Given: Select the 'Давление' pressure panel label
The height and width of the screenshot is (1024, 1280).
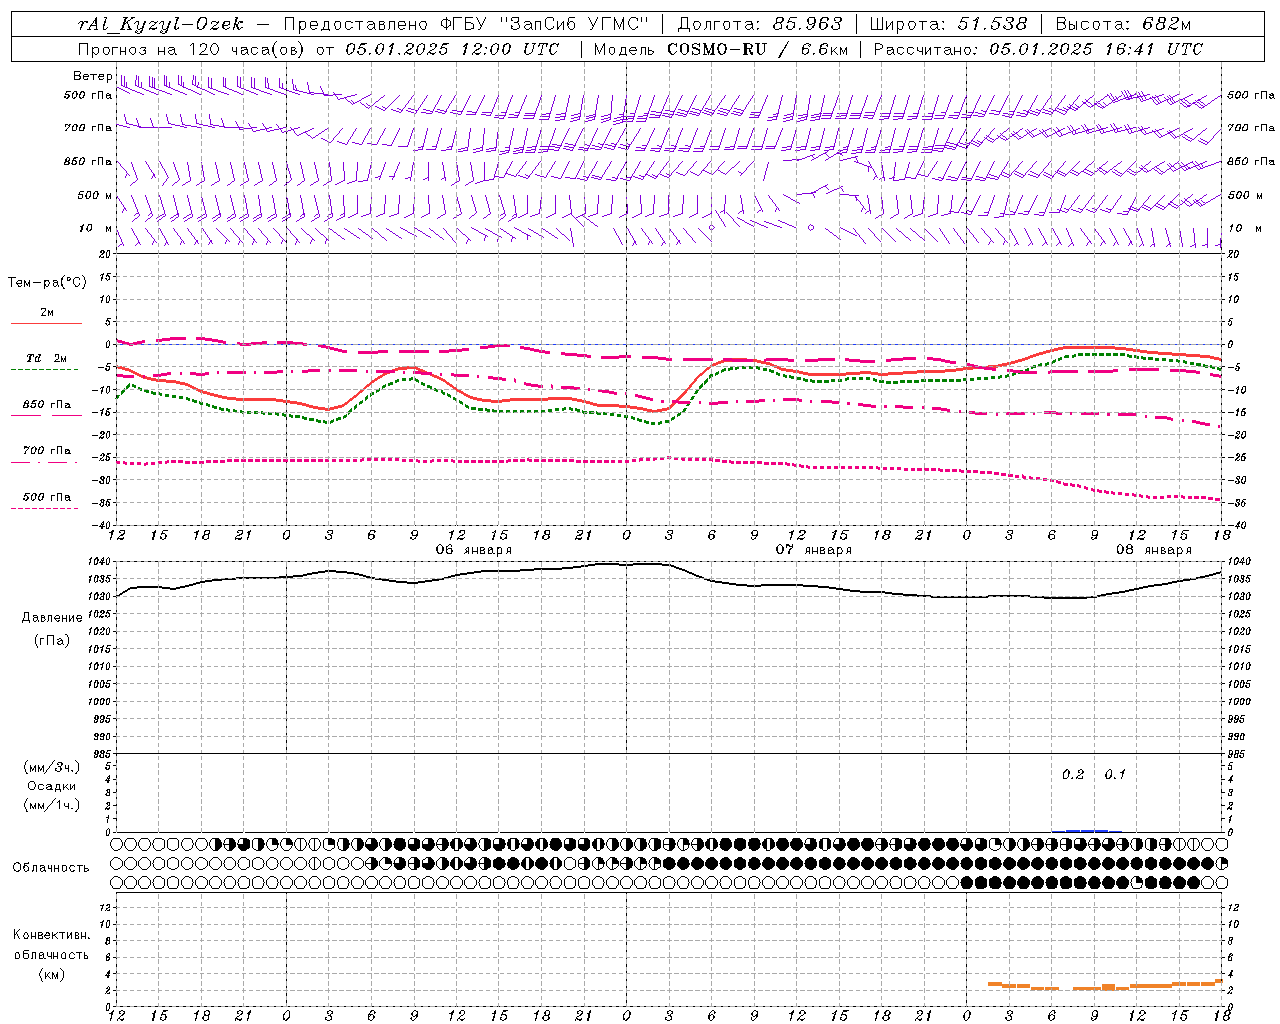Looking at the screenshot, I should pos(52,618).
